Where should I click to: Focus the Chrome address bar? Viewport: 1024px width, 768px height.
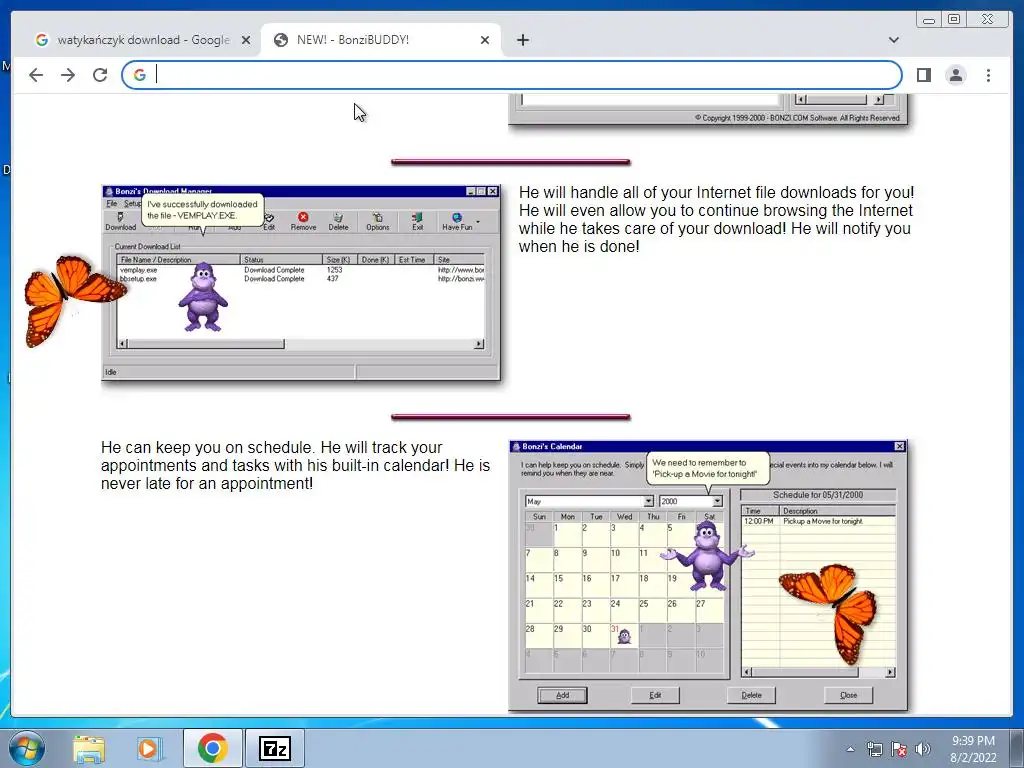pyautogui.click(x=512, y=75)
